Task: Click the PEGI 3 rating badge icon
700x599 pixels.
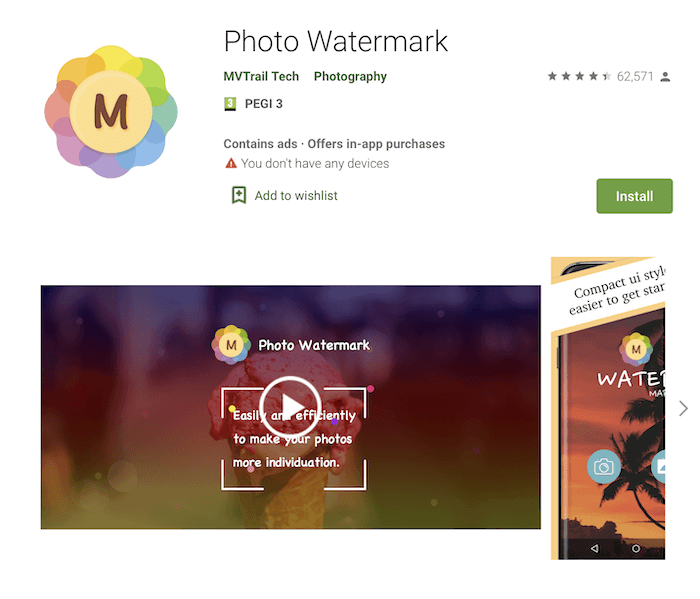Action: pos(229,104)
